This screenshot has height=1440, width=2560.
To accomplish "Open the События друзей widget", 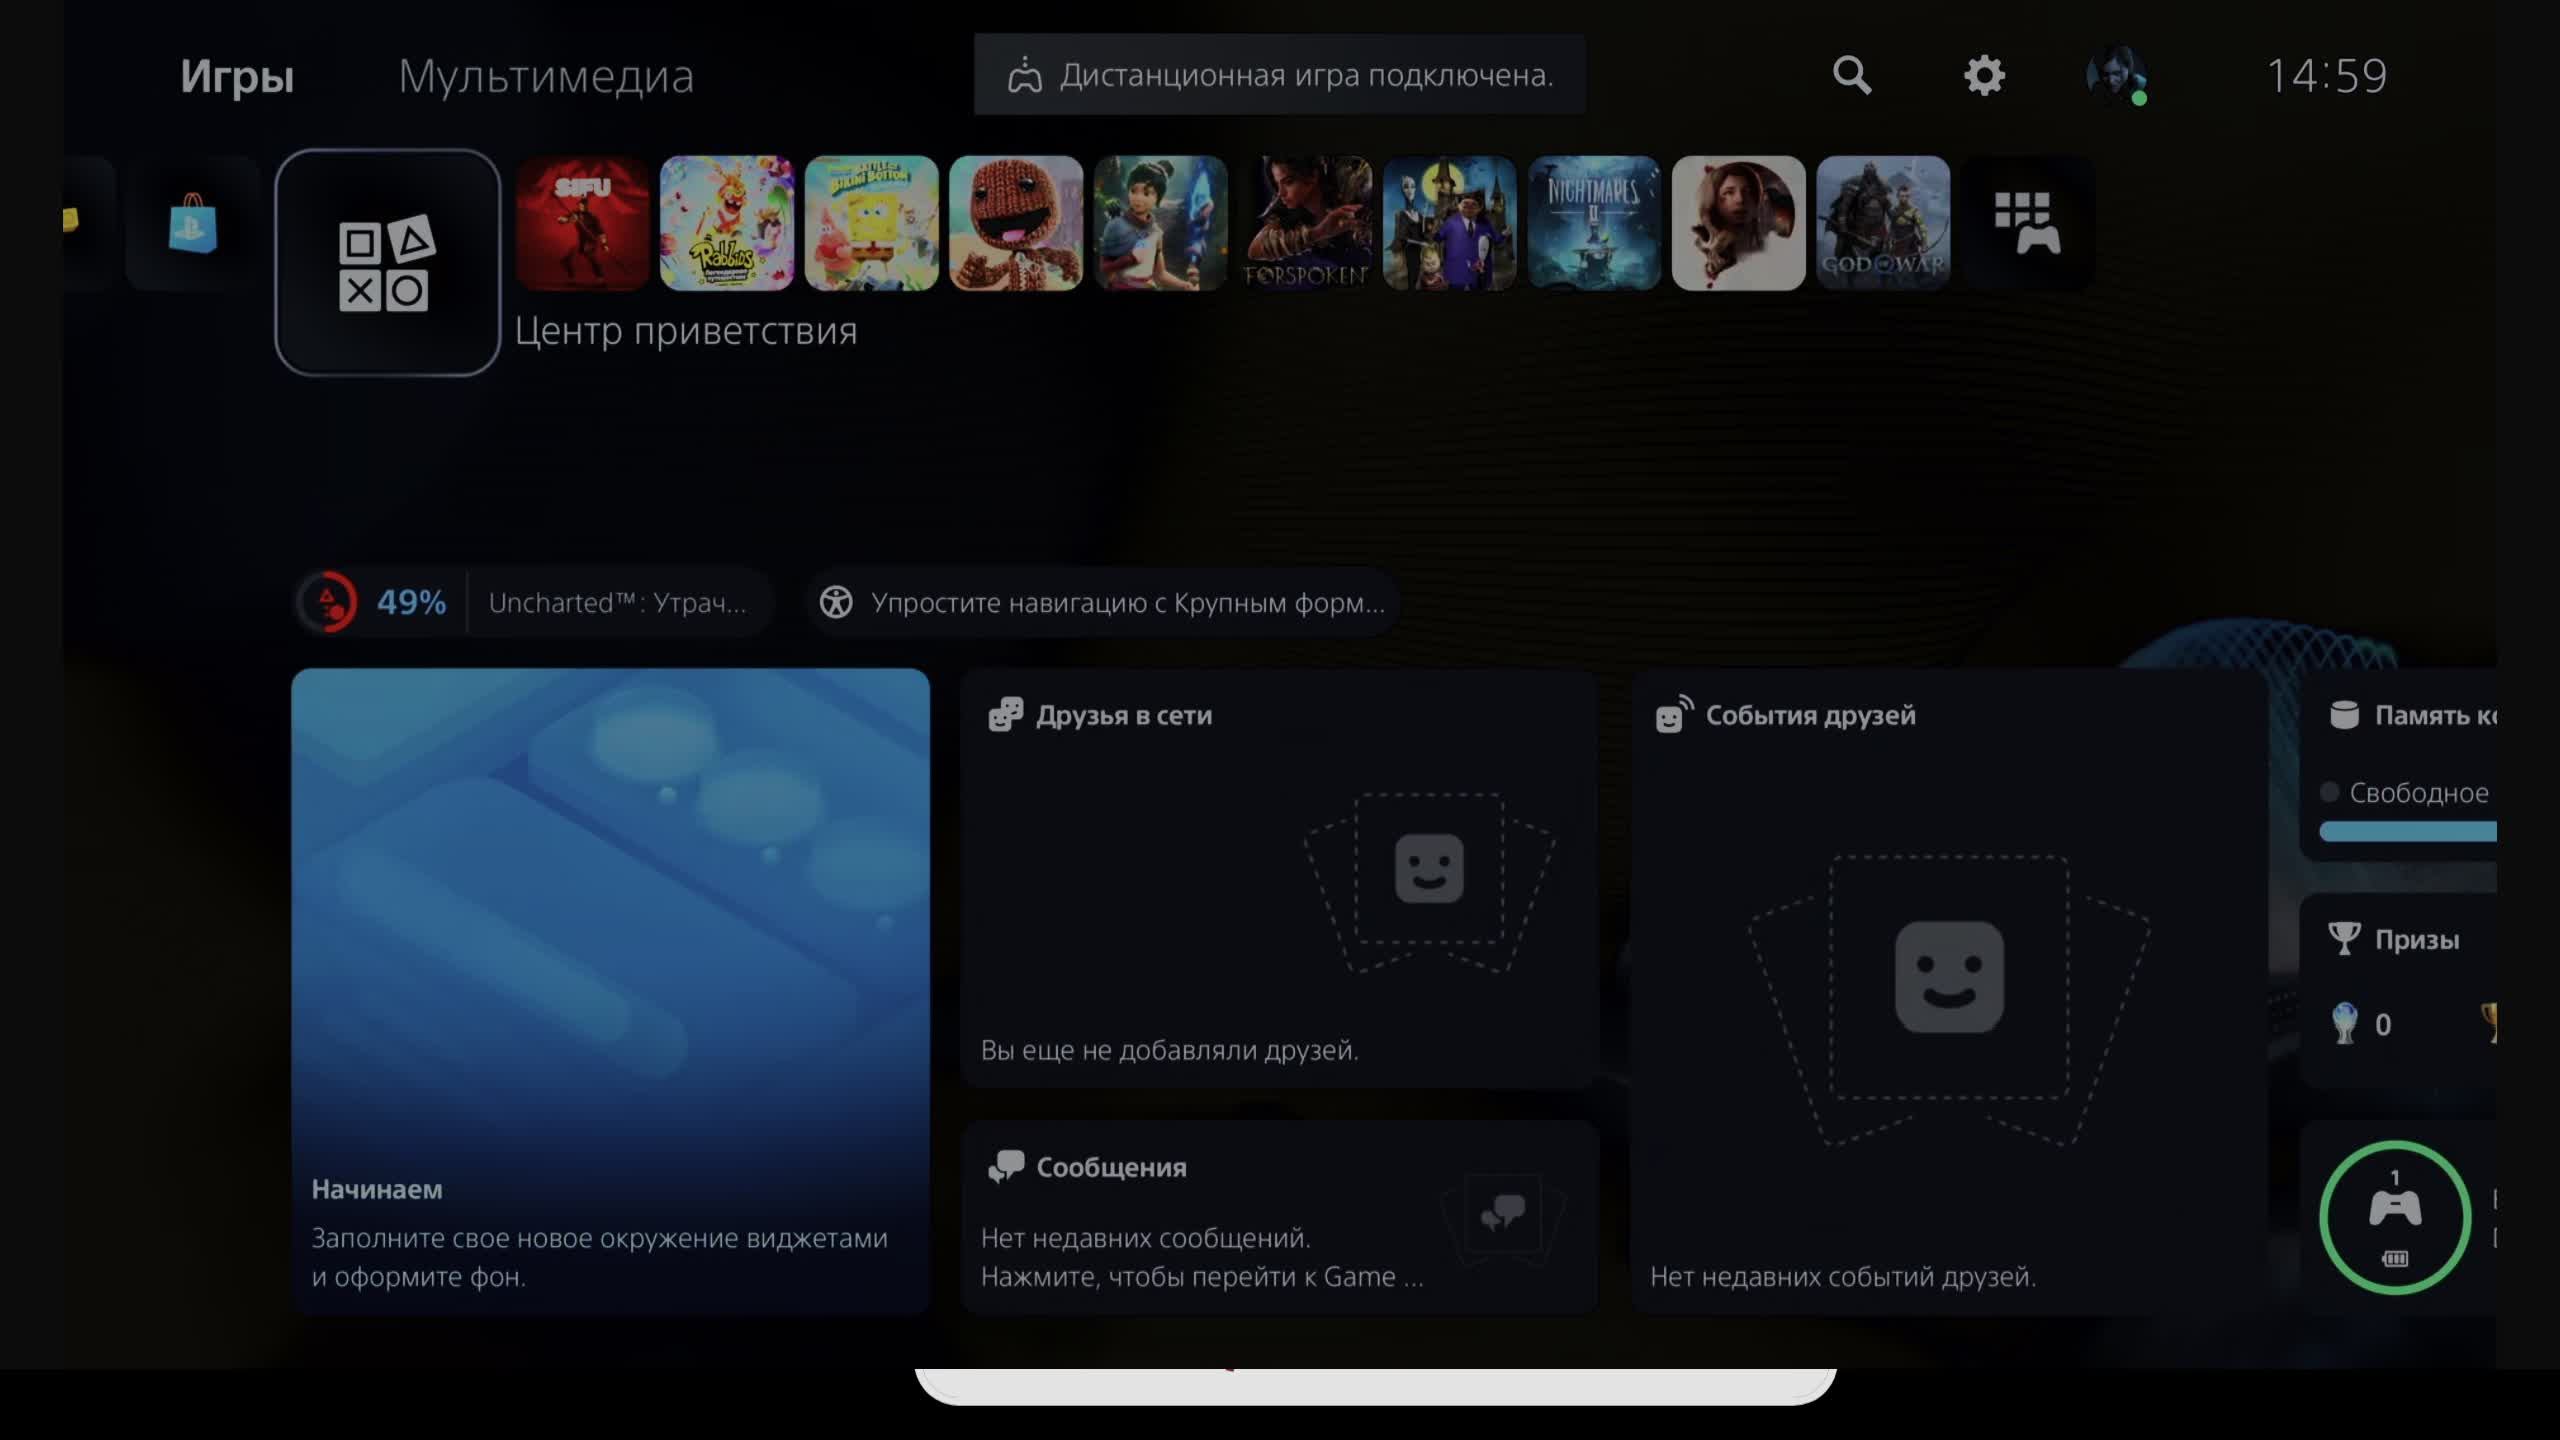I will click(1948, 990).
